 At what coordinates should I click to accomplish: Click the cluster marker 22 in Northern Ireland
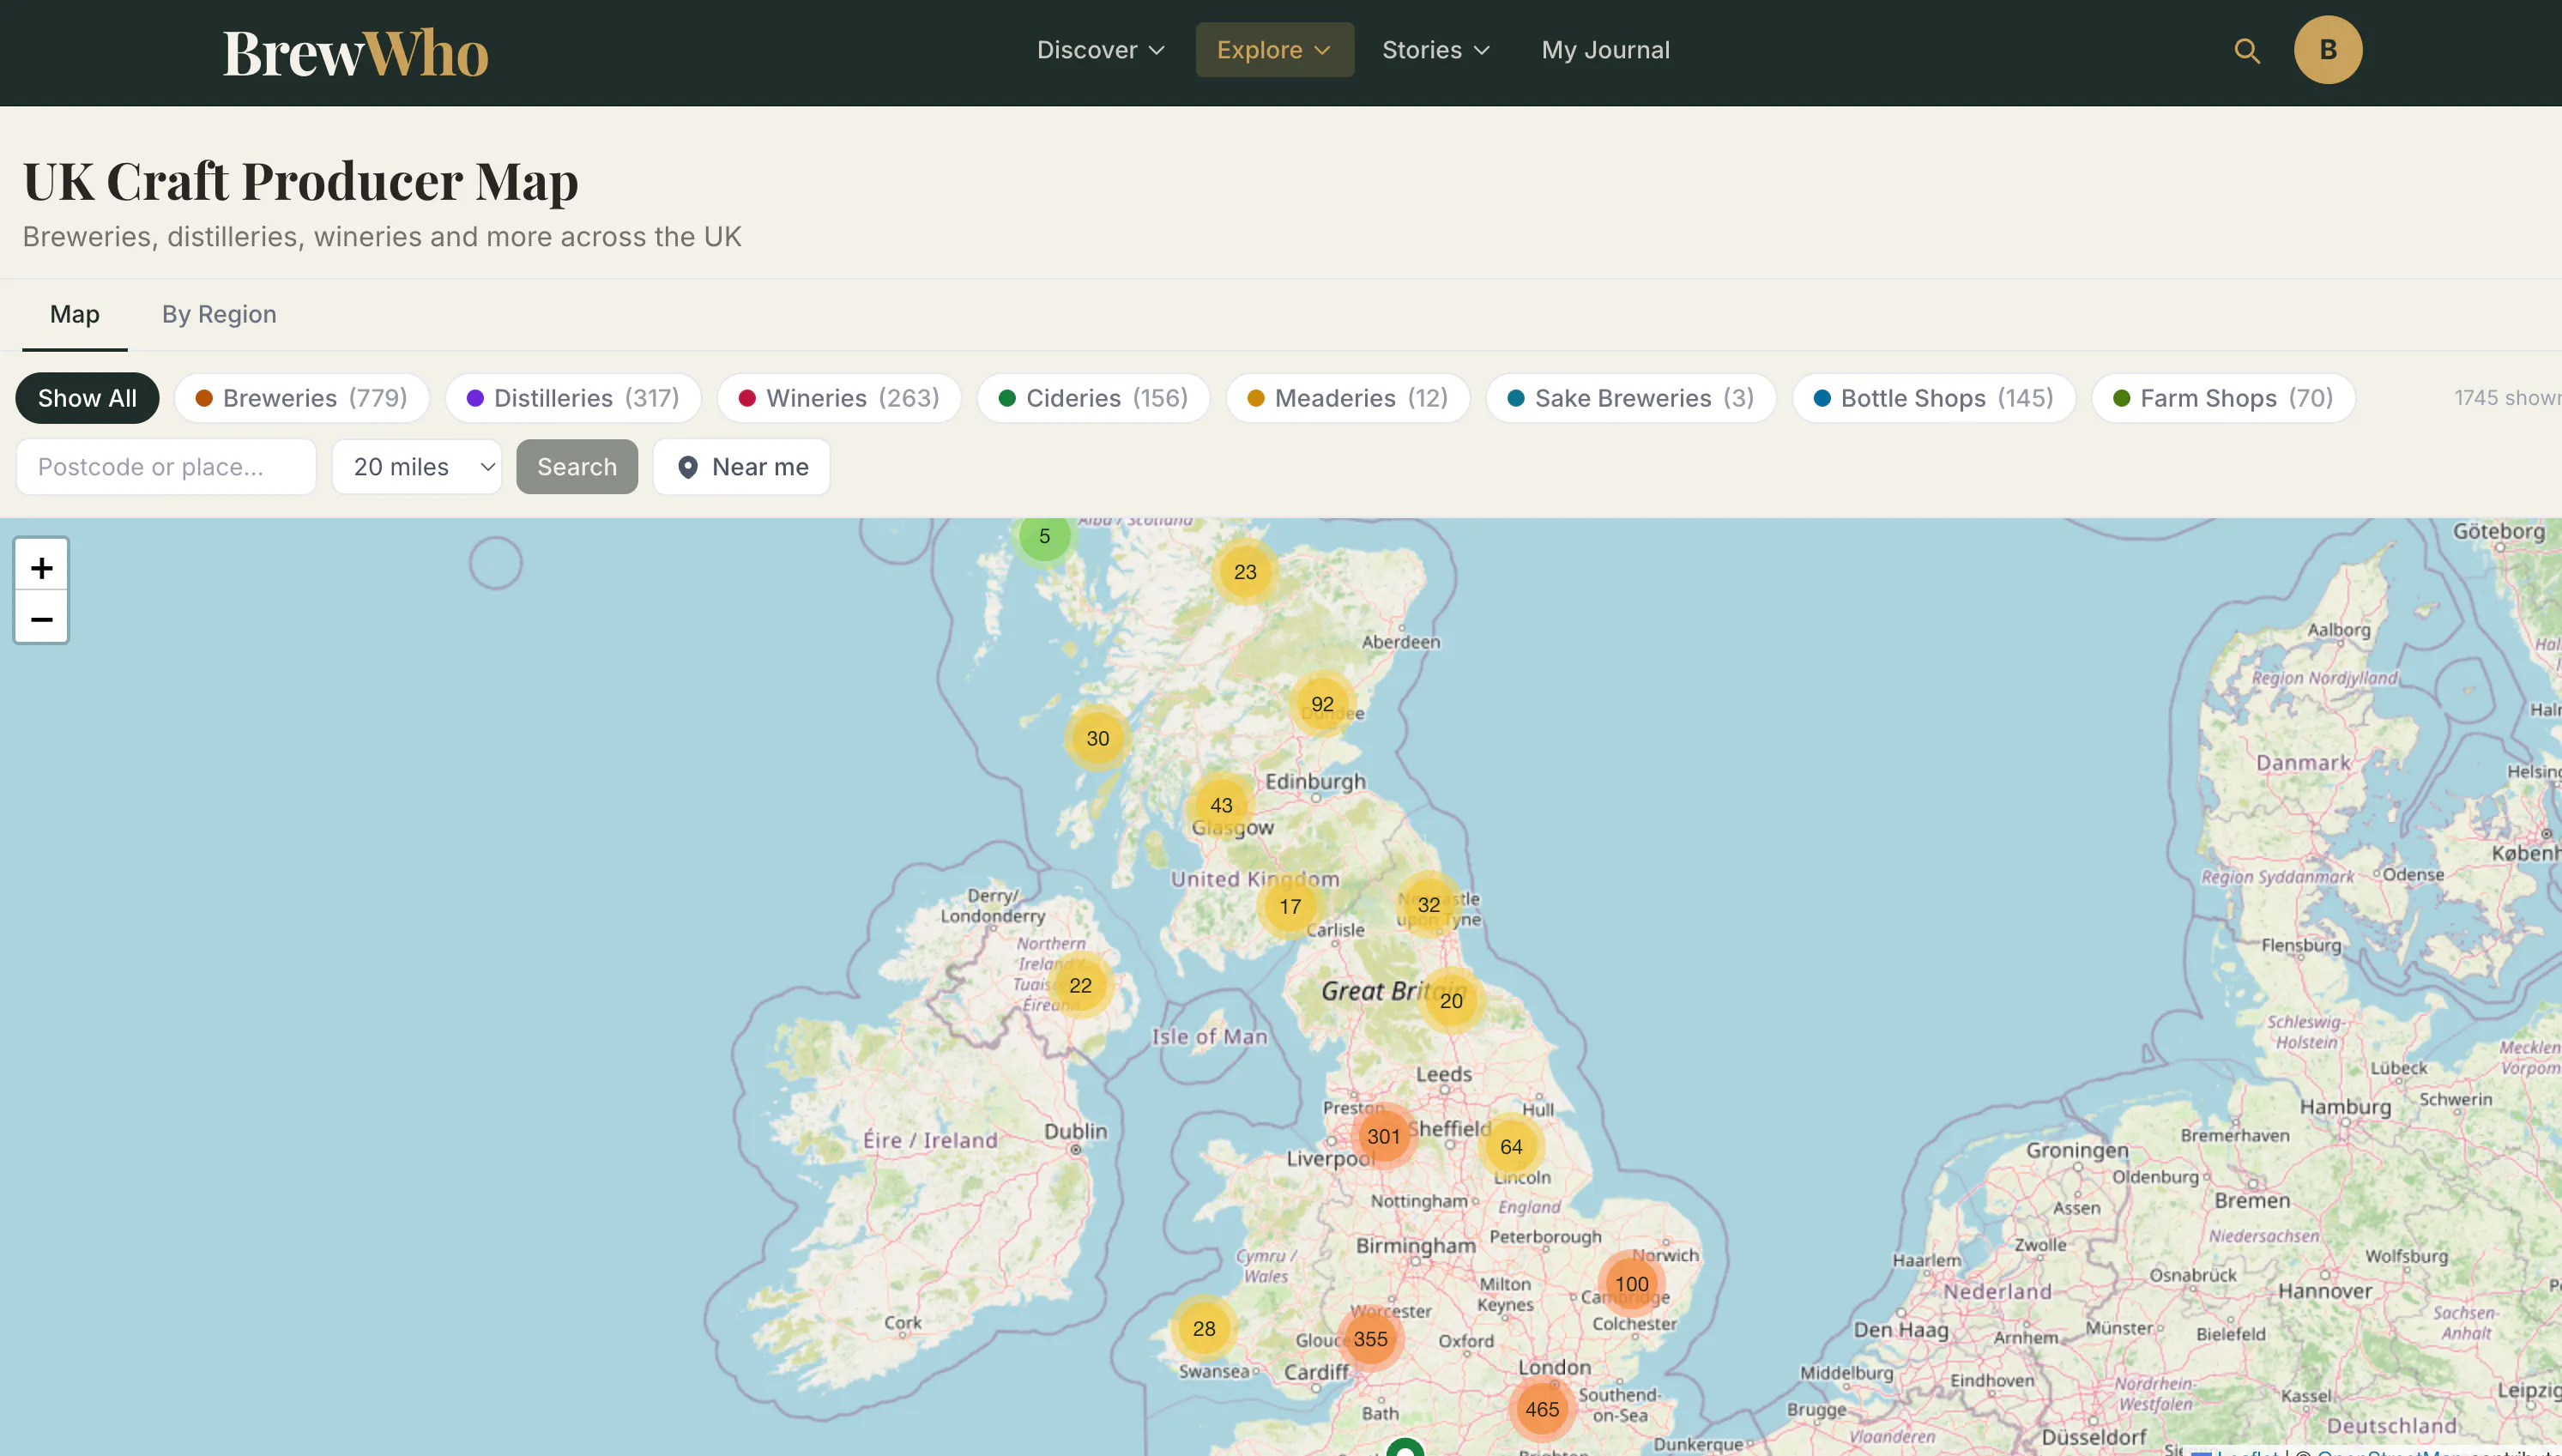pyautogui.click(x=1080, y=985)
